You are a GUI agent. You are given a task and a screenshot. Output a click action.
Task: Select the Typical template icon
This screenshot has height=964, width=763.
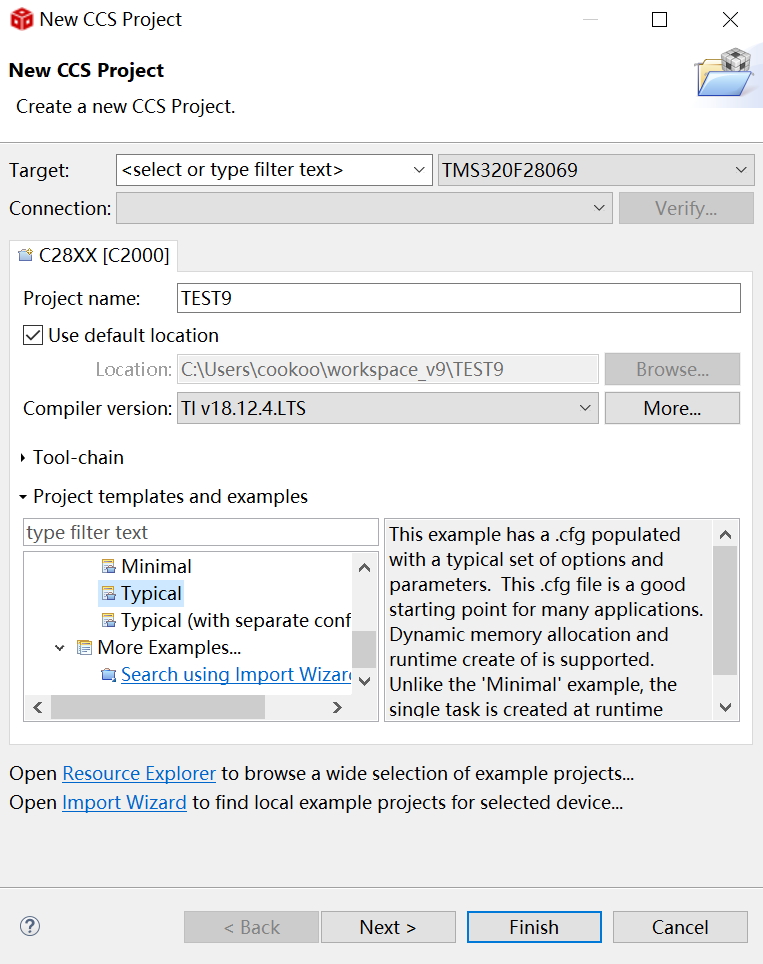coord(108,594)
